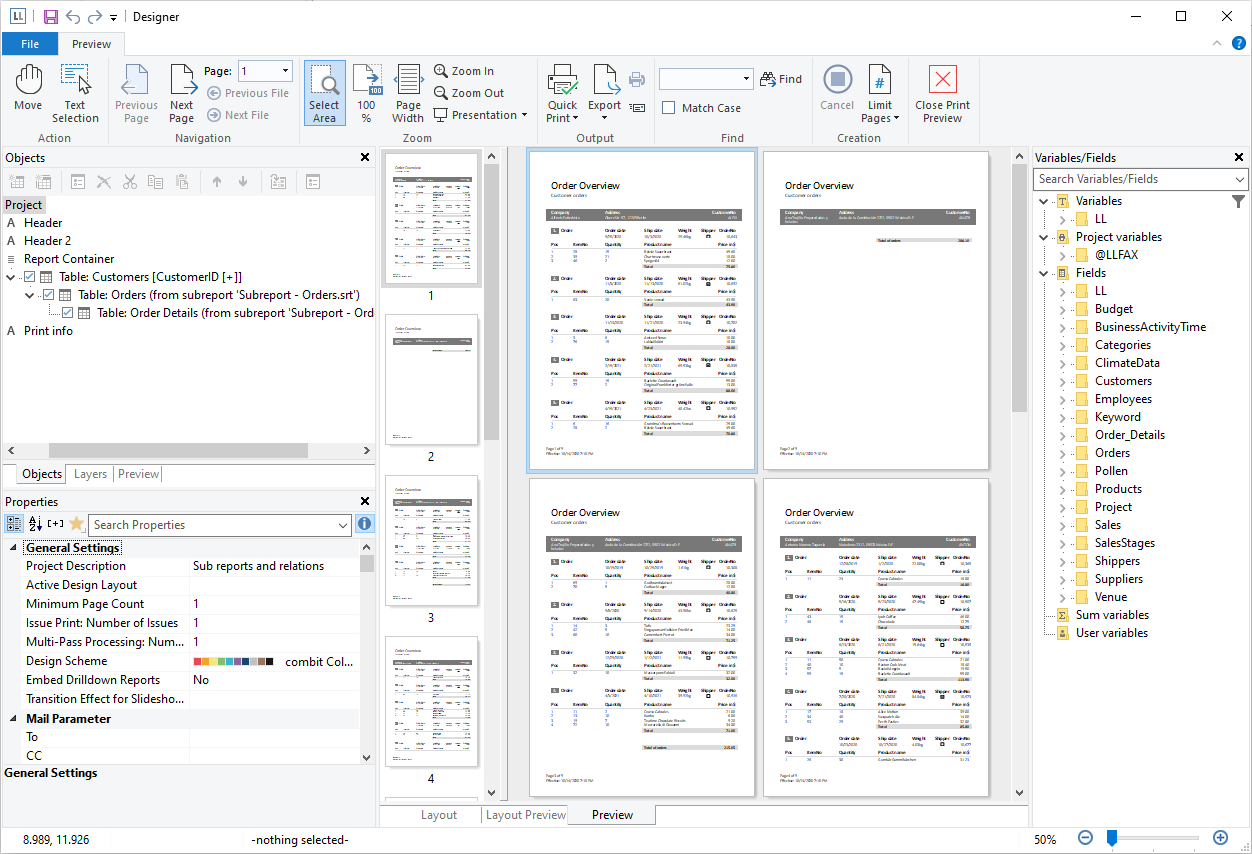Click the Search Properties field
The image size is (1252, 854).
(x=219, y=525)
